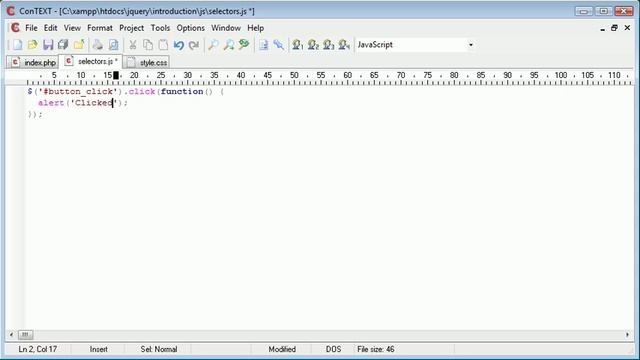Click the Copy icon

(148, 45)
